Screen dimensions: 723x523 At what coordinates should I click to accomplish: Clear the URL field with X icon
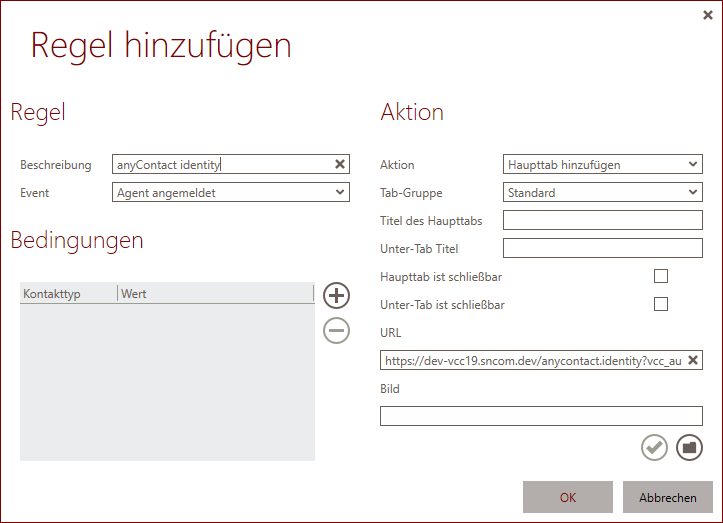click(693, 360)
